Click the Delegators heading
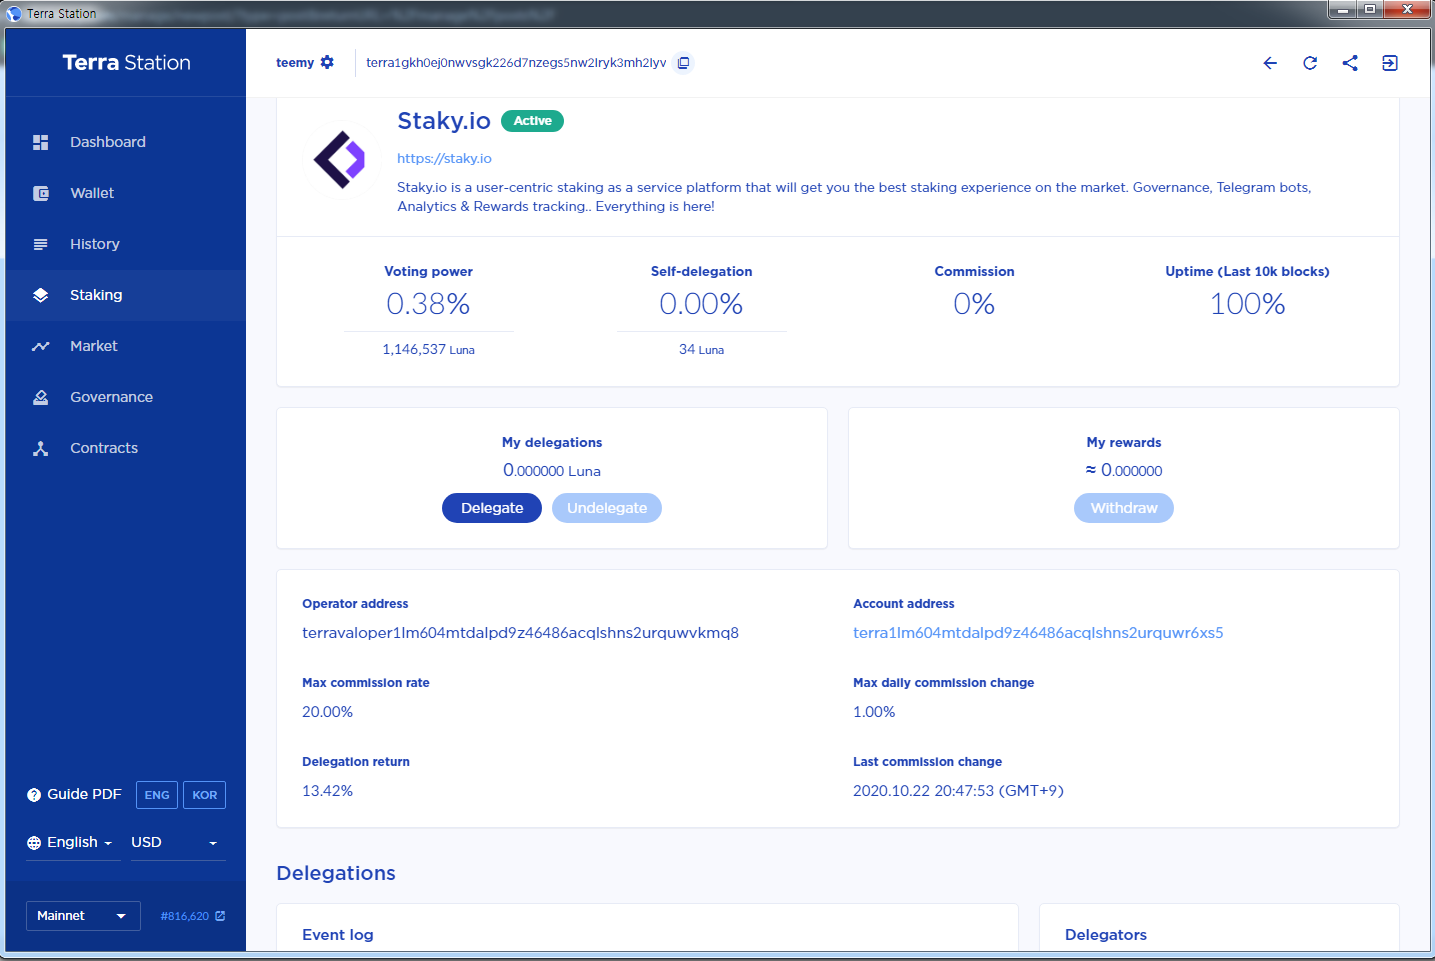 (1106, 935)
